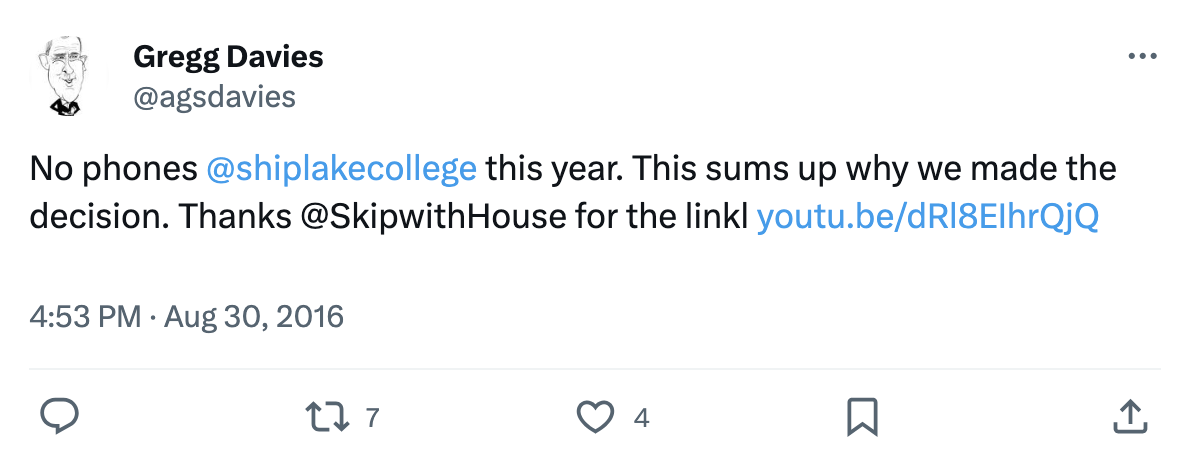
Task: Click the words "No phones" in the tweet
Action: (x=114, y=168)
